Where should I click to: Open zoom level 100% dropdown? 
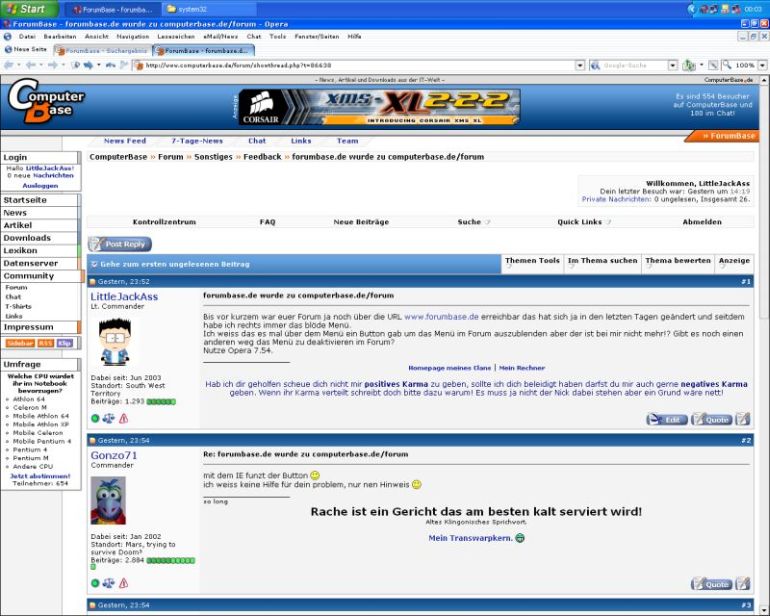(x=763, y=65)
